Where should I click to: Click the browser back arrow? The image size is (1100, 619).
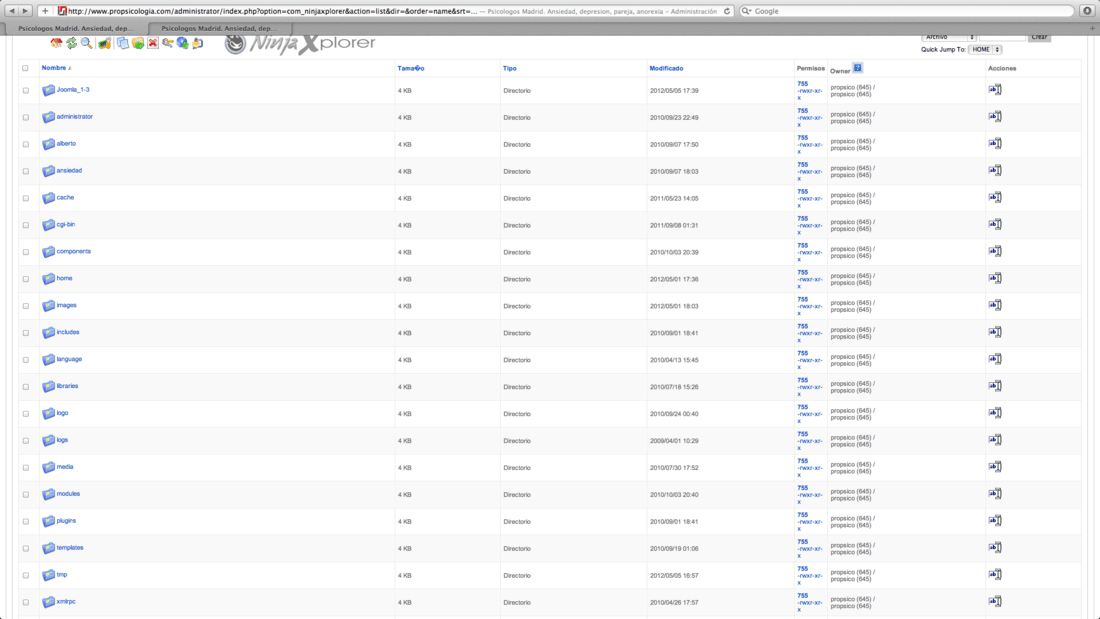[11, 11]
